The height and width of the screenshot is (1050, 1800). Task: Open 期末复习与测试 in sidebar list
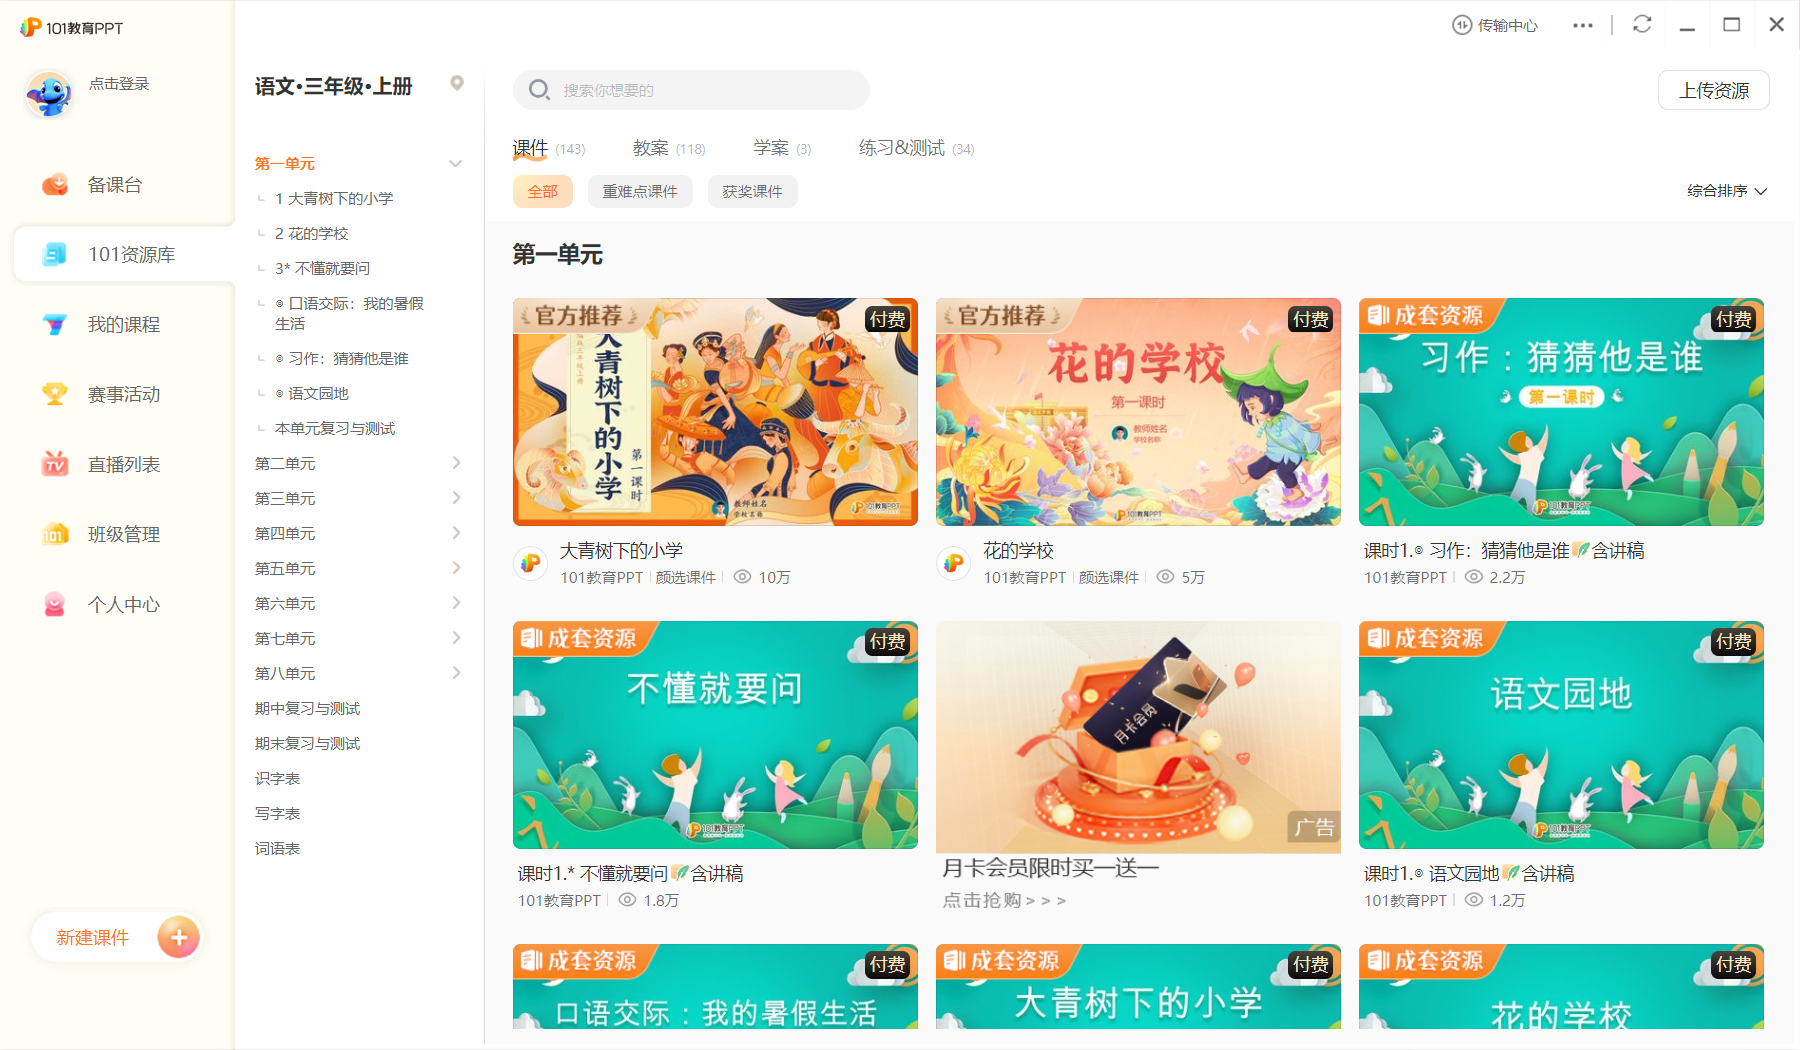pyautogui.click(x=307, y=743)
